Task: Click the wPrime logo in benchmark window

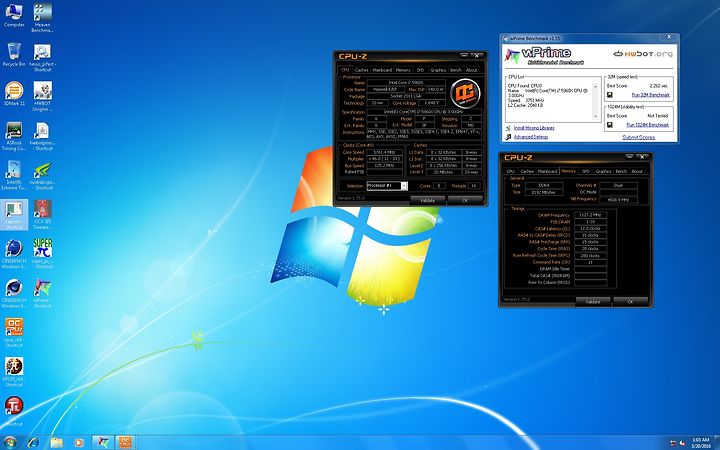Action: point(544,55)
